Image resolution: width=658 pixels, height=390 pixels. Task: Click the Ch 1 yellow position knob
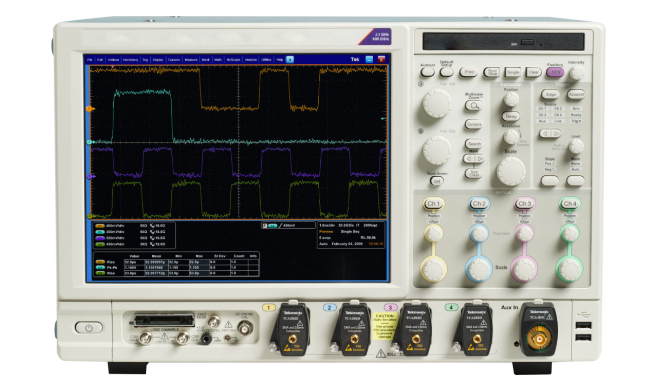(433, 233)
